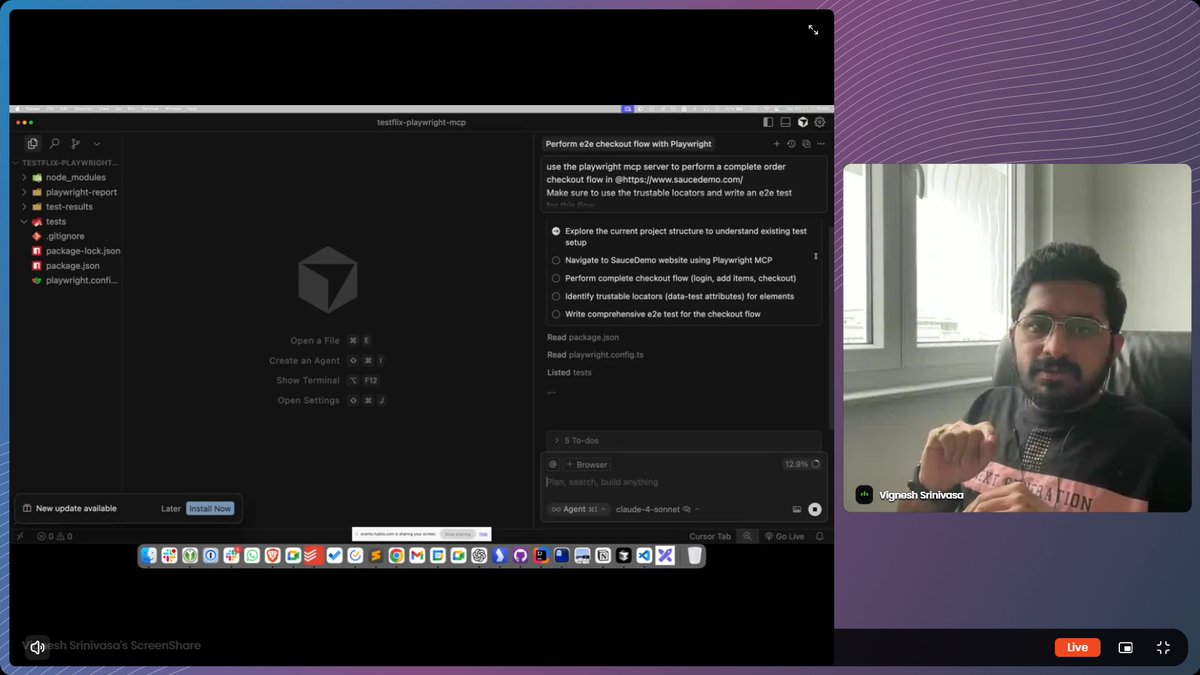This screenshot has height=675, width=1200.
Task: Click Perform complete checkout flow to-do circle
Action: click(x=556, y=278)
